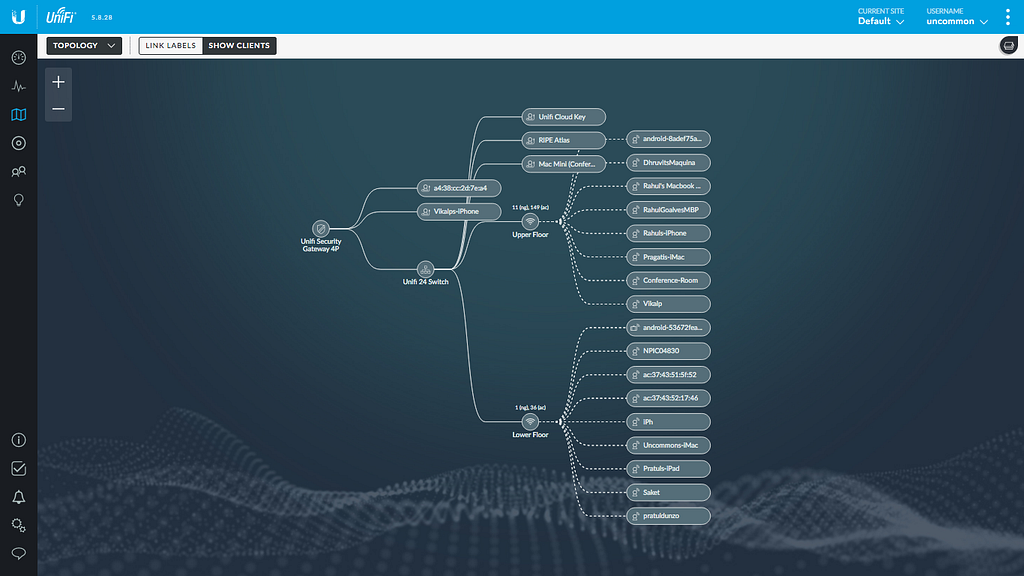This screenshot has height=576, width=1024.
Task: Select the Unifi Cloud Key client
Action: point(564,117)
